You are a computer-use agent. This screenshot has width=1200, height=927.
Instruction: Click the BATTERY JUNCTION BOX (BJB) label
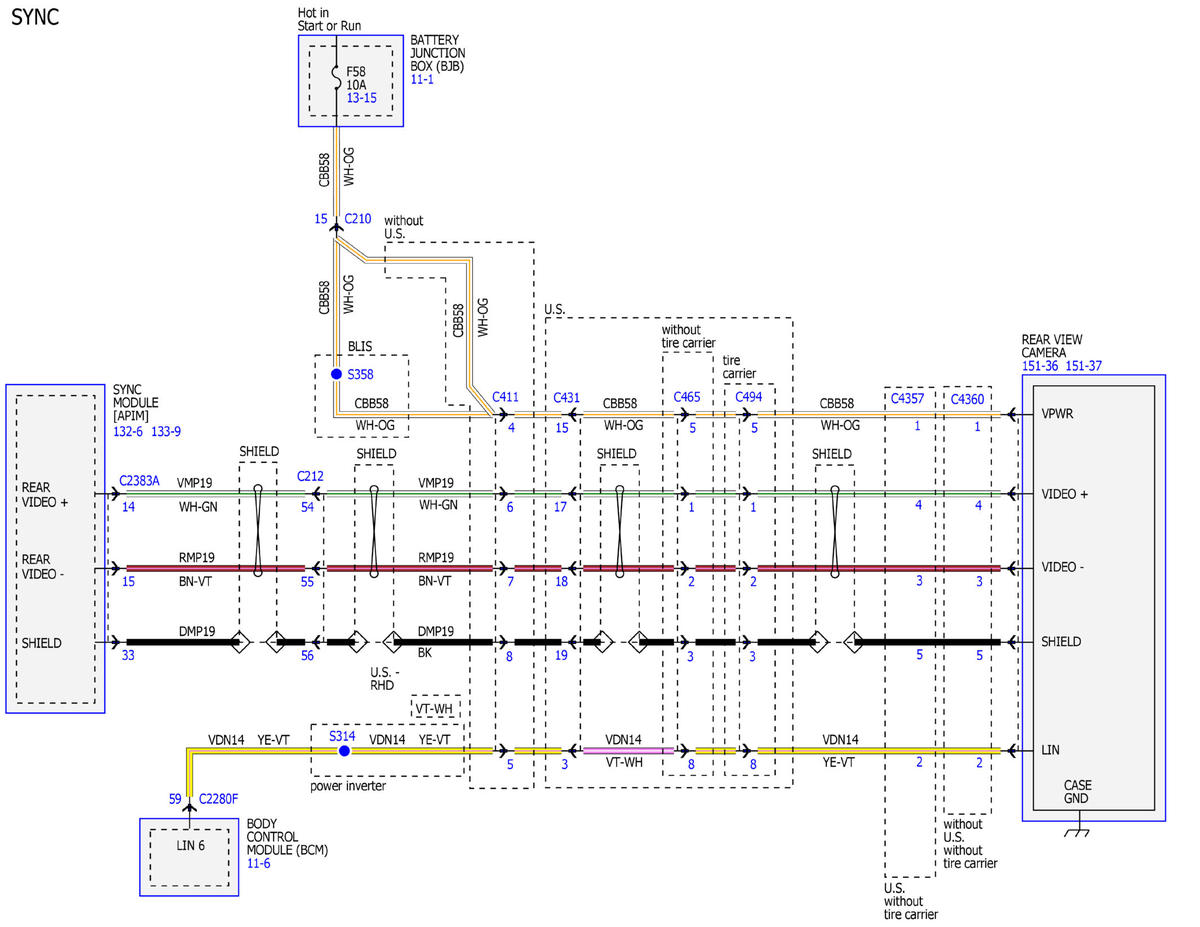click(x=438, y=53)
